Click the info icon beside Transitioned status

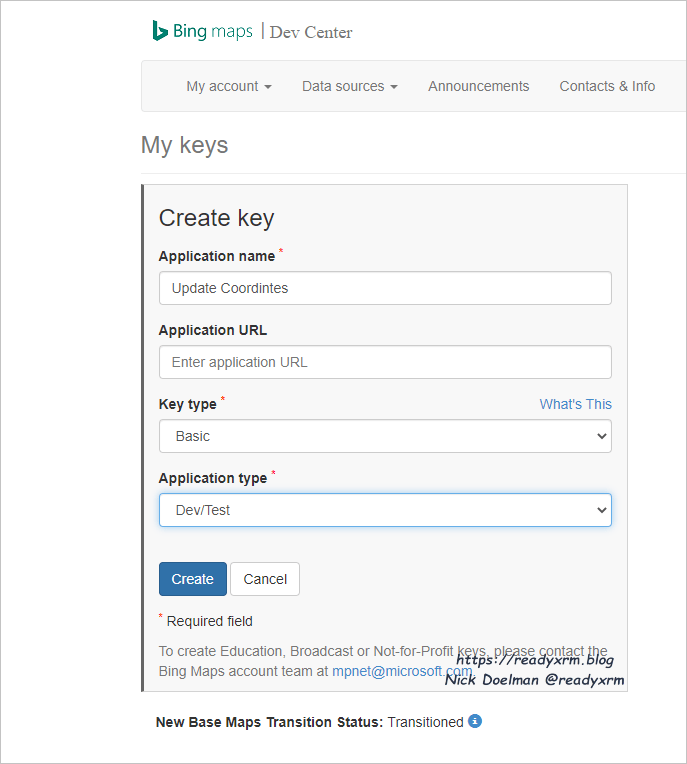point(475,721)
